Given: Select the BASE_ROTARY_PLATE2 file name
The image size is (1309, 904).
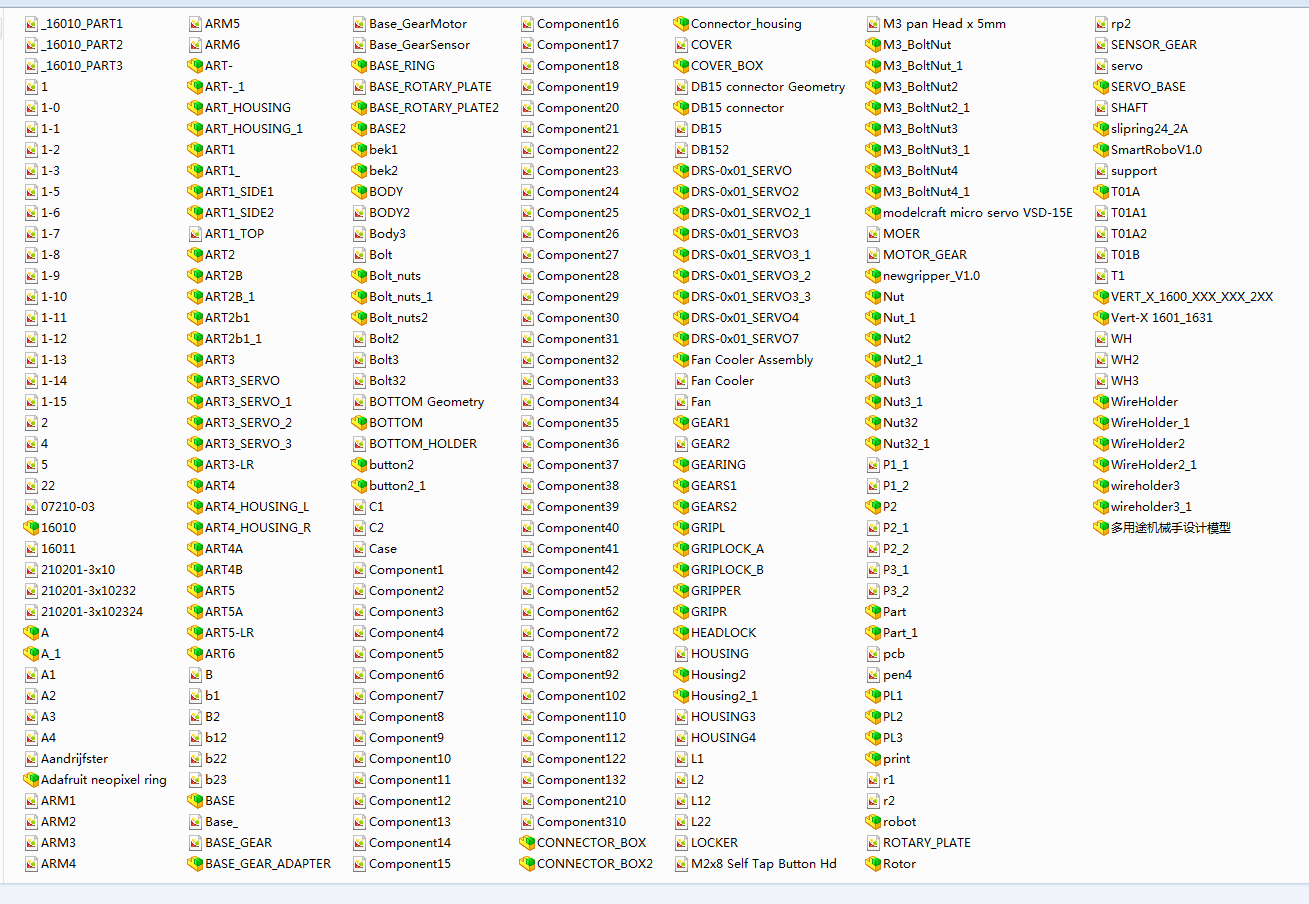Looking at the screenshot, I should point(434,108).
